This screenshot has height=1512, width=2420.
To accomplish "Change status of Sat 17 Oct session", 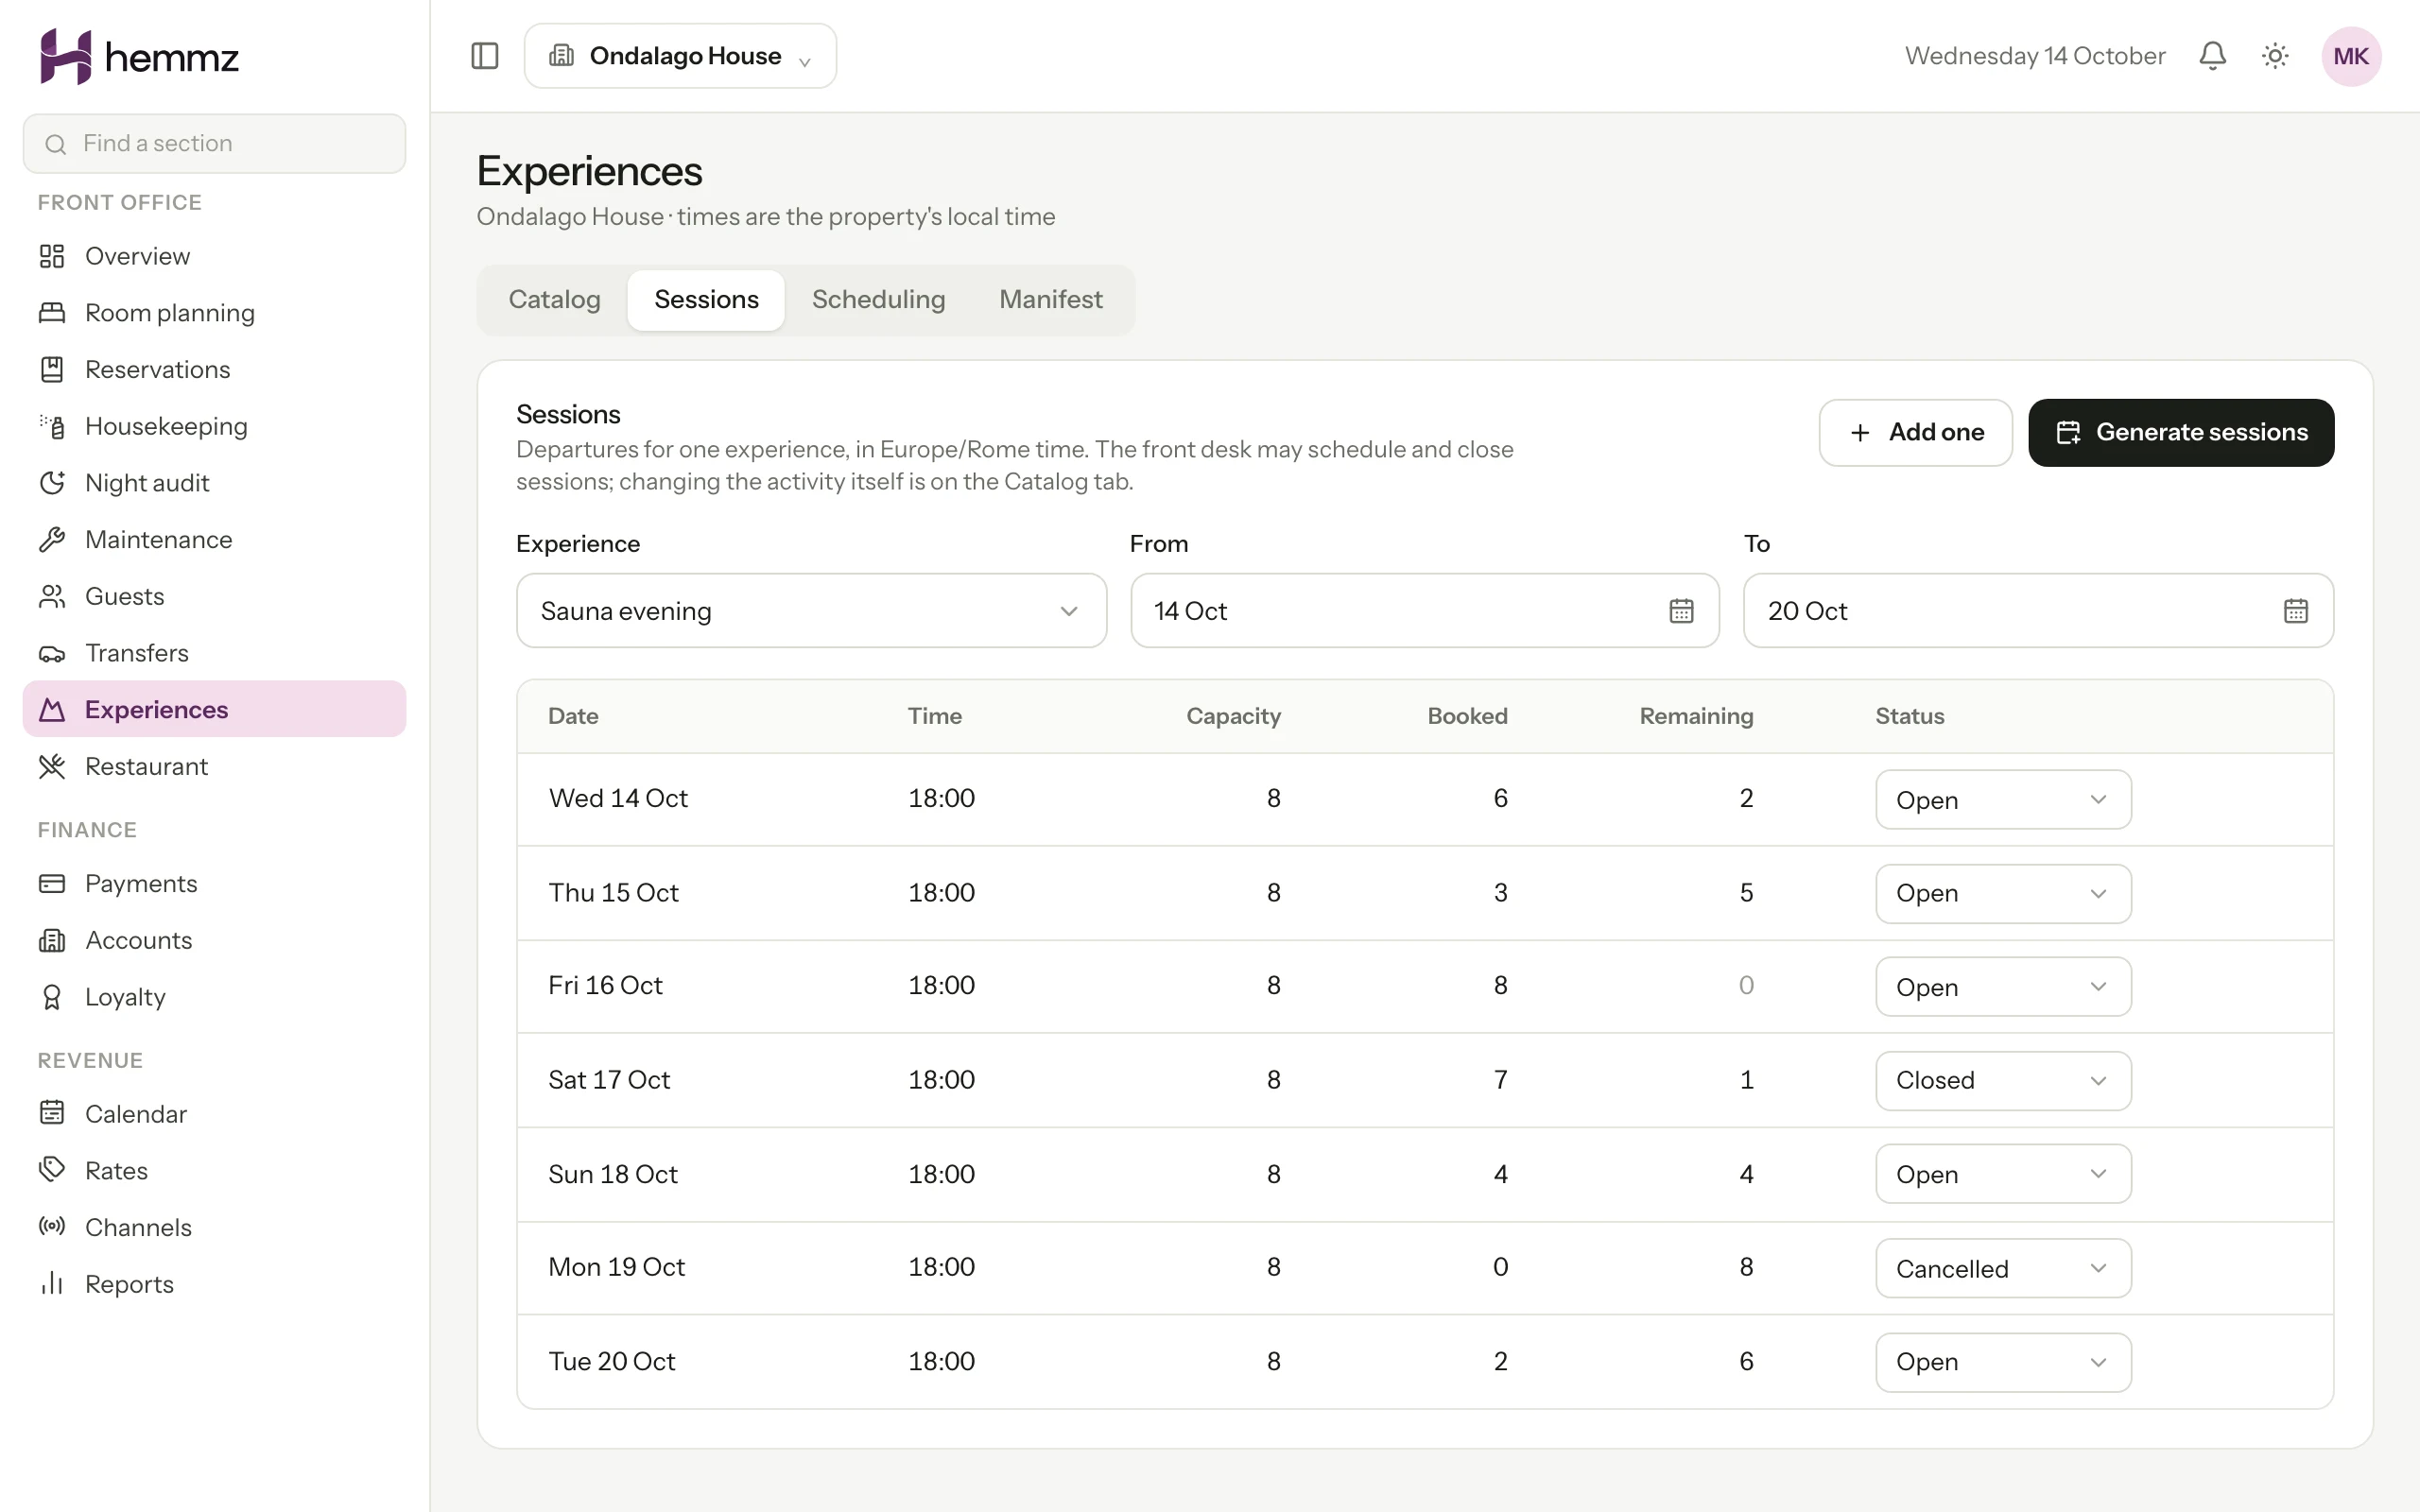I will (2003, 1080).
